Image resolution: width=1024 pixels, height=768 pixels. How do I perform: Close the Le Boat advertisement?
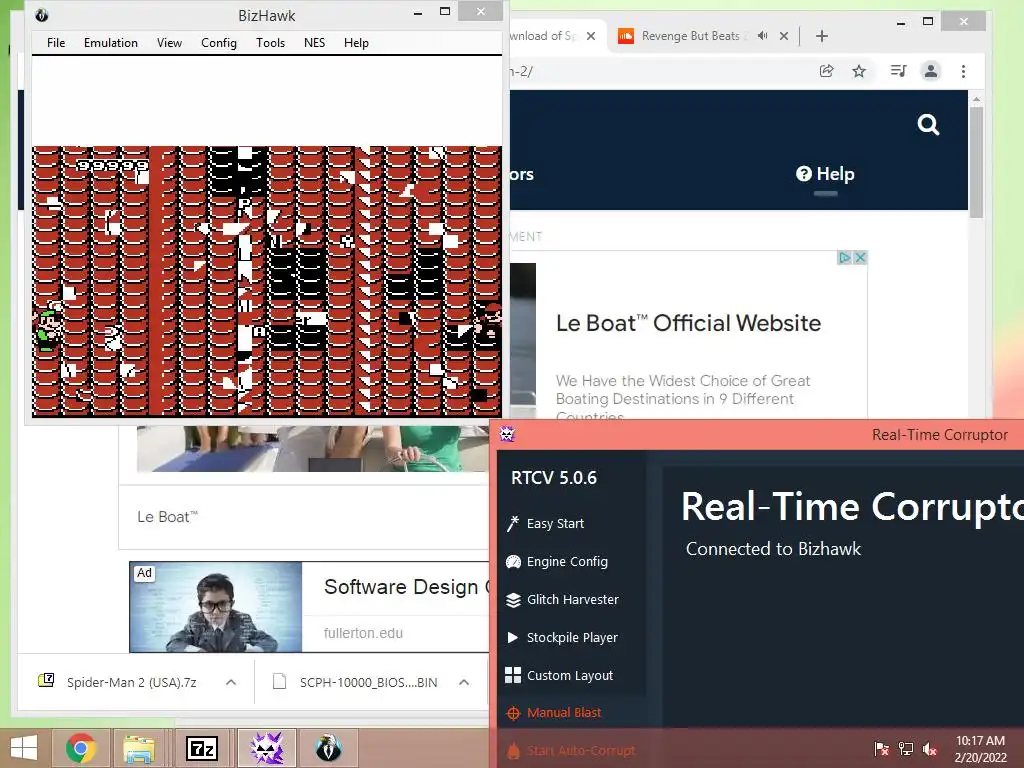pyautogui.click(x=860, y=257)
